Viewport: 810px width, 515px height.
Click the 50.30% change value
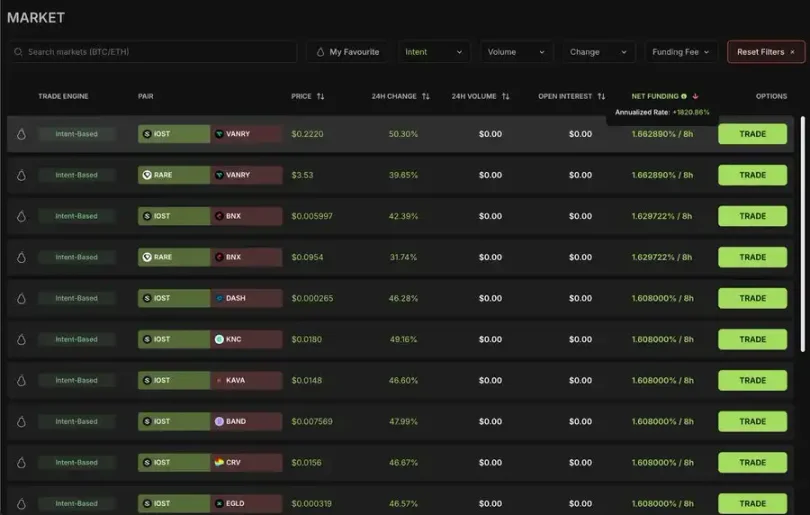tap(403, 134)
